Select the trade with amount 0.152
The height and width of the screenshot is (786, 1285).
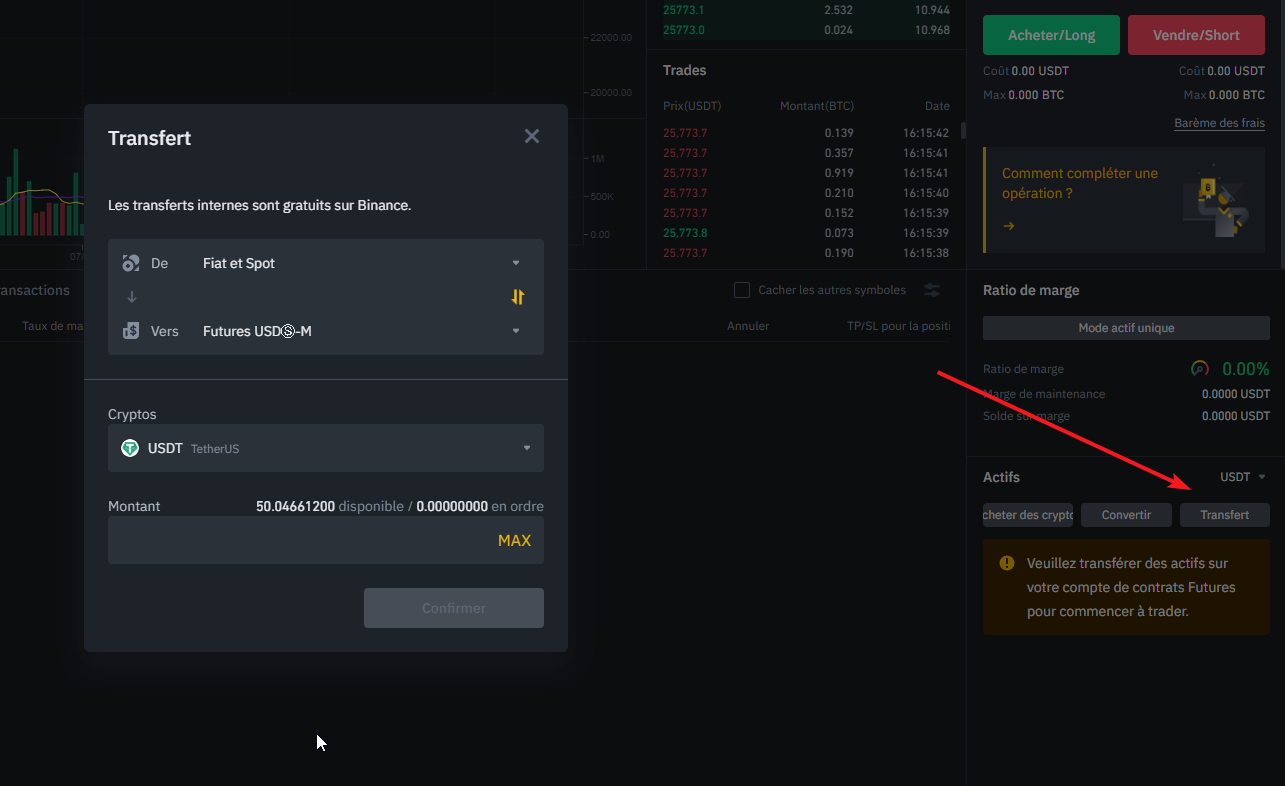[x=806, y=213]
